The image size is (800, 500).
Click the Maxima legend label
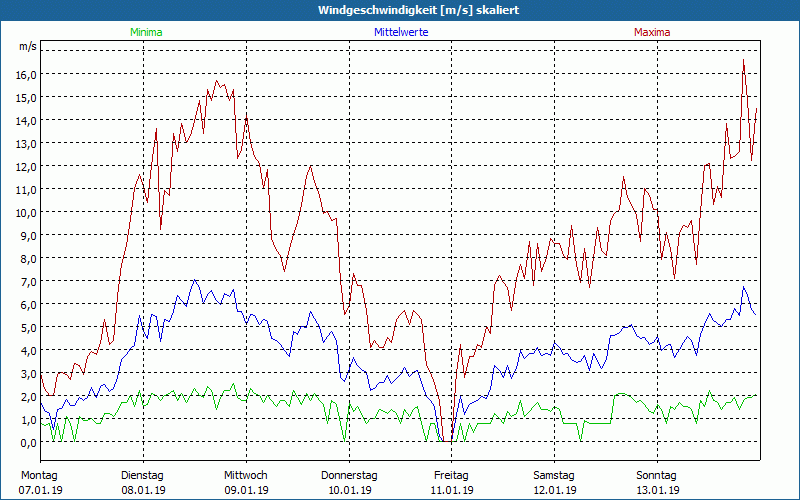point(652,32)
